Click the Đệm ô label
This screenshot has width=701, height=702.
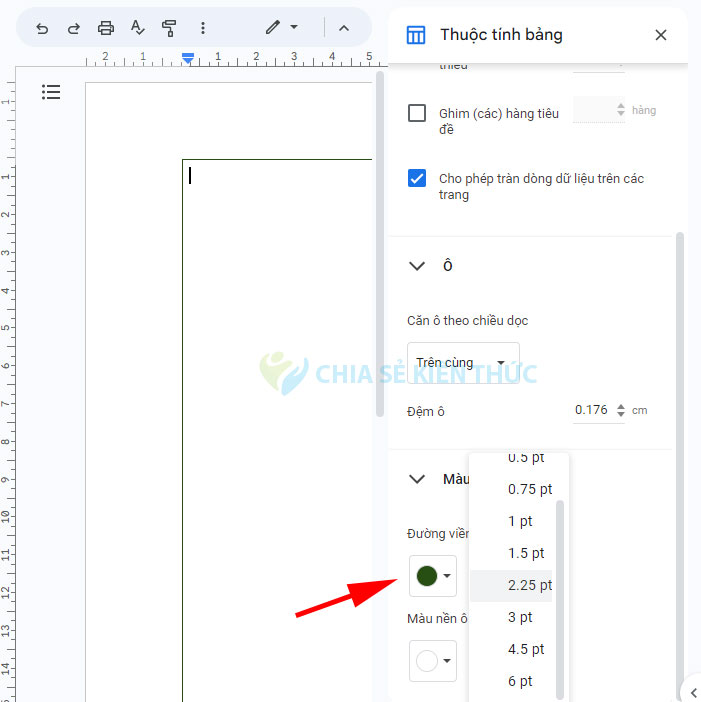click(x=426, y=411)
